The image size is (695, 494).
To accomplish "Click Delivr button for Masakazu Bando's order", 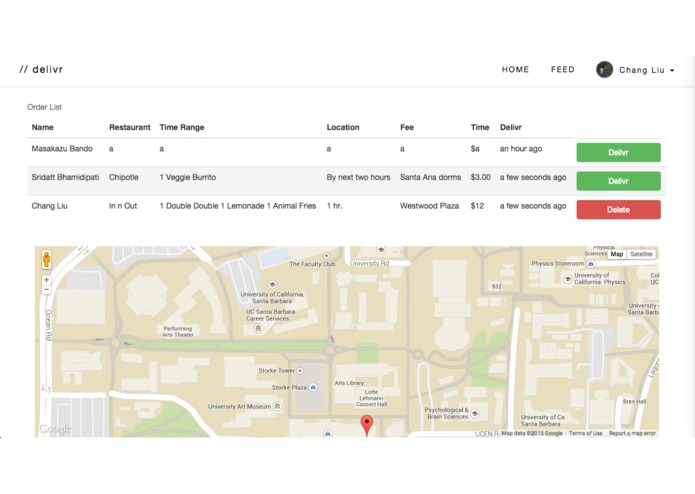I will [x=618, y=152].
